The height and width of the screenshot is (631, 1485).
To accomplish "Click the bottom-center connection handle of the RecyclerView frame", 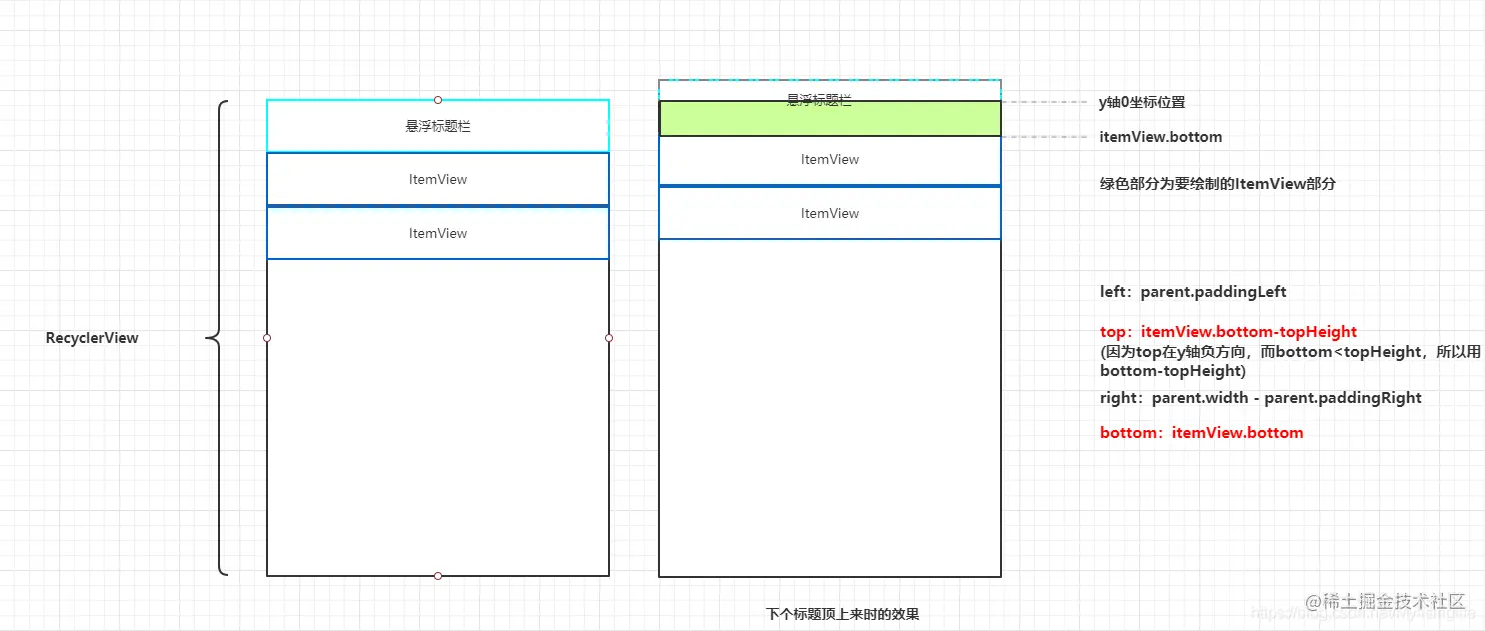I will click(x=438, y=576).
